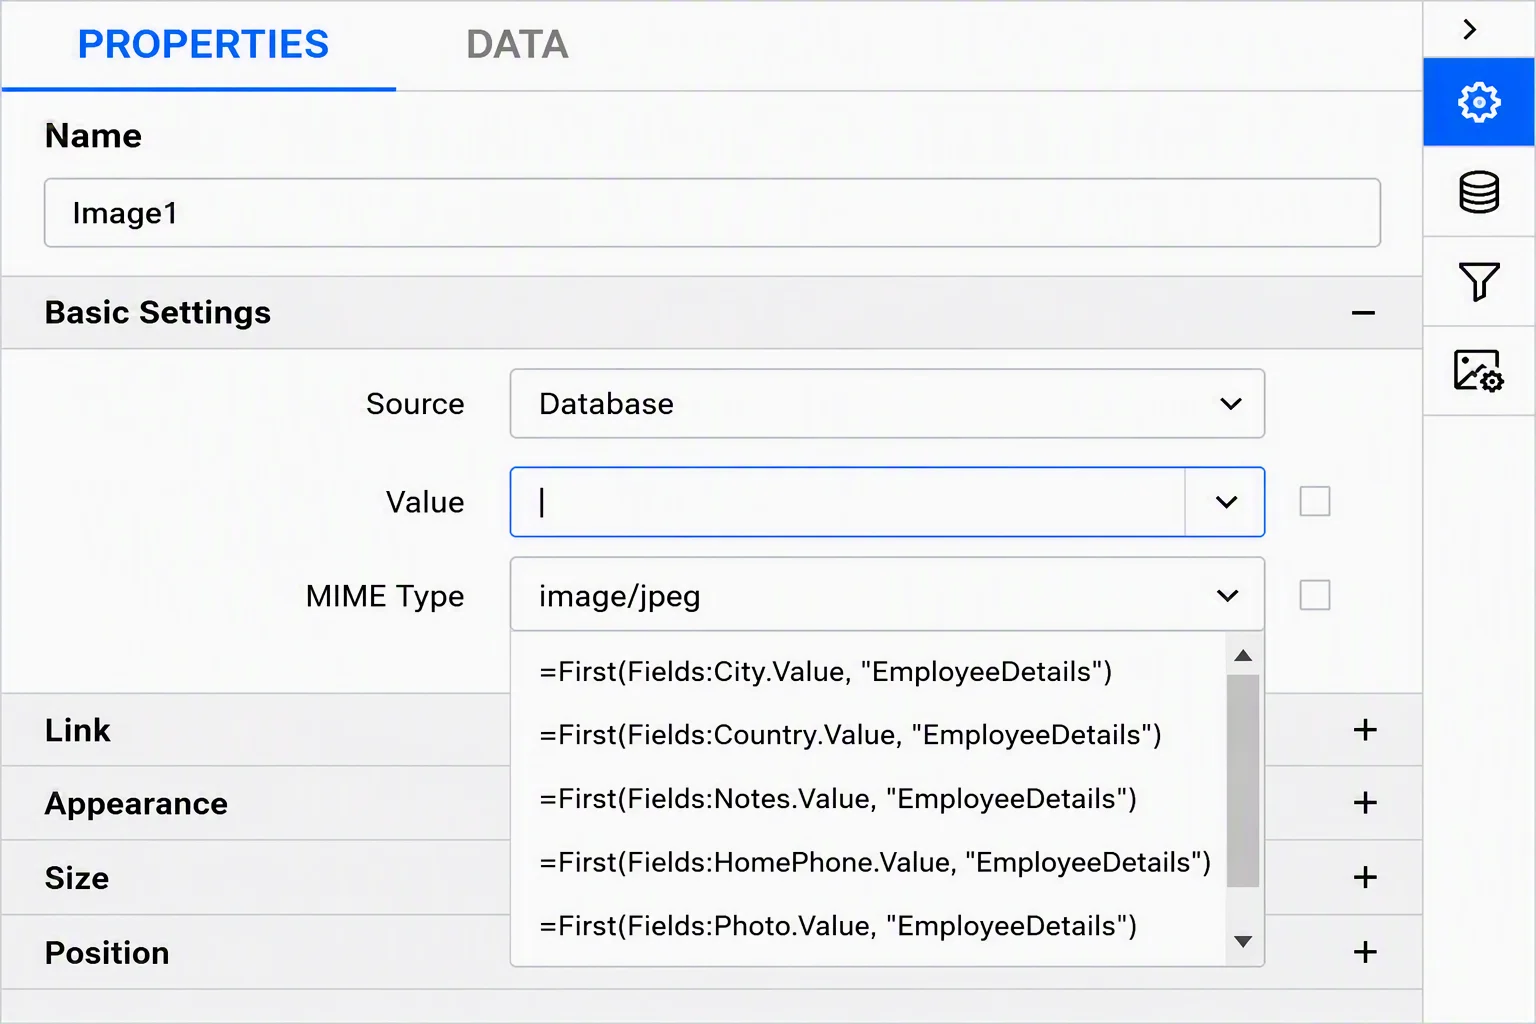Open the database data icon panel
This screenshot has width=1536, height=1024.
[x=1479, y=192]
